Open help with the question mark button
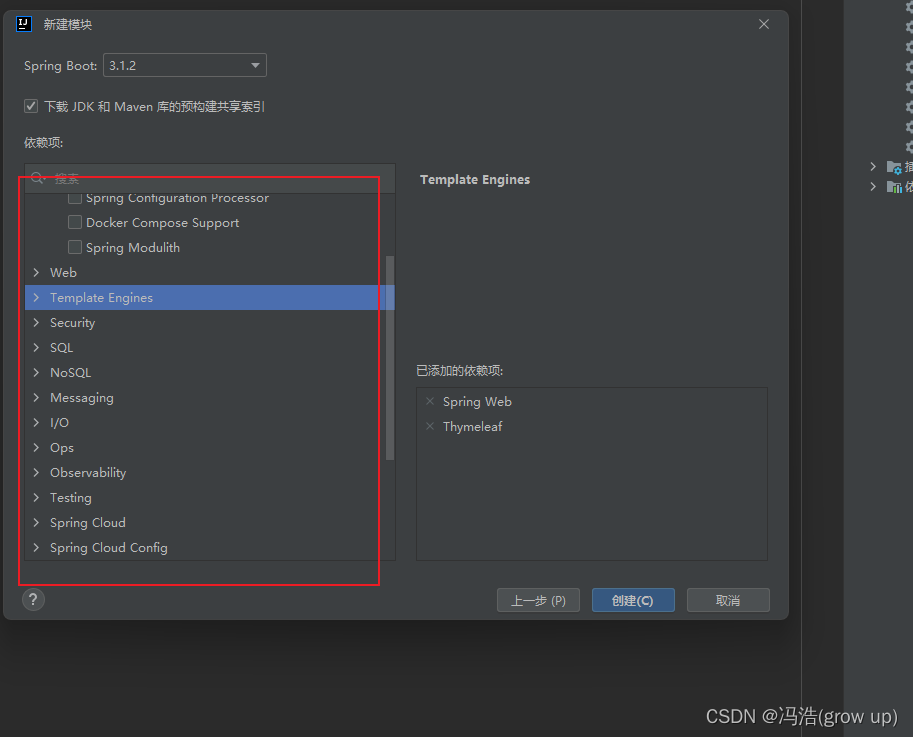The height and width of the screenshot is (737, 913). coord(33,600)
